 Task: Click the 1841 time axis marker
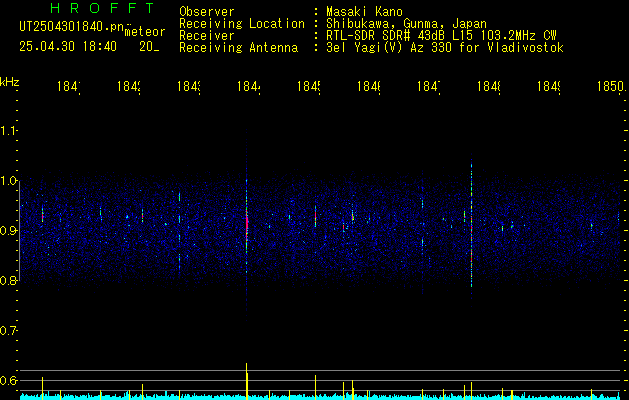[x=69, y=86]
